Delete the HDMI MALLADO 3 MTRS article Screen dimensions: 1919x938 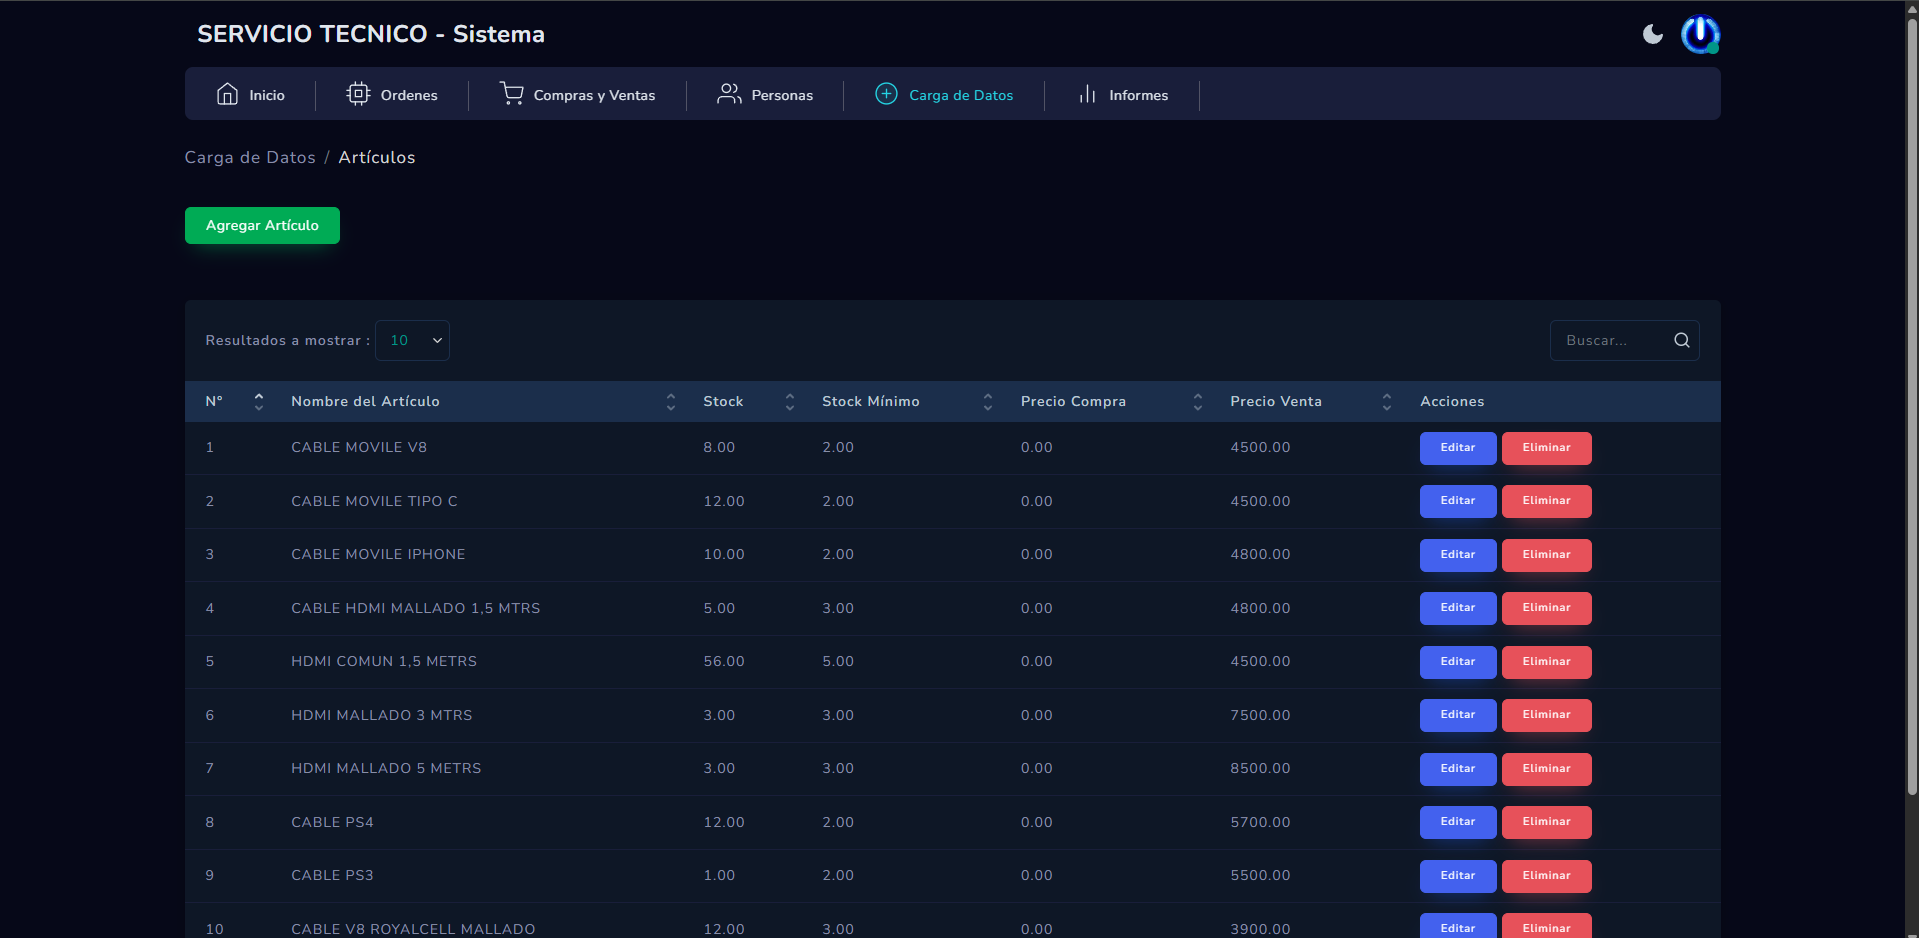[1545, 715]
